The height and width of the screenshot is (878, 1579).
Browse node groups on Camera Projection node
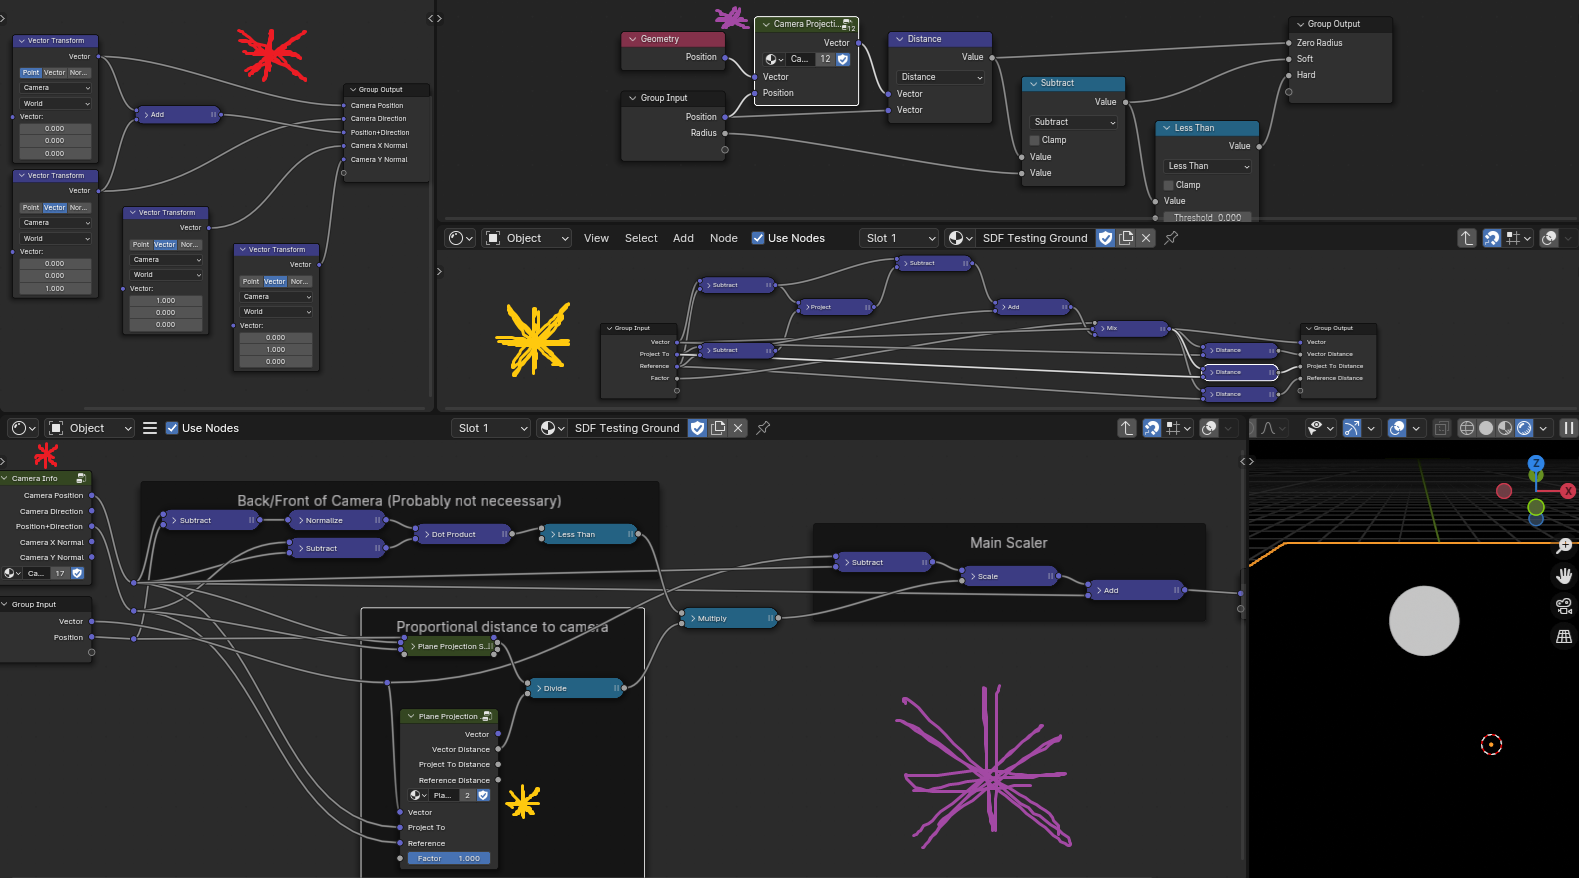tap(774, 59)
